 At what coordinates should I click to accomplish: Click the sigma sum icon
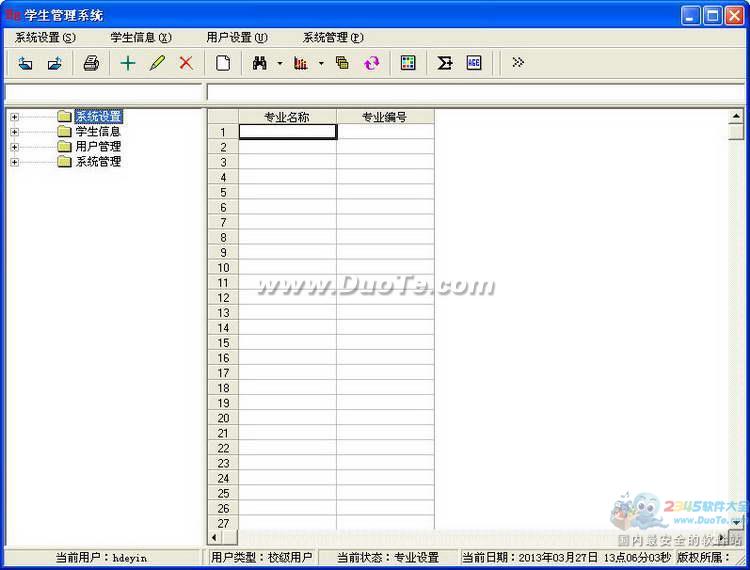(444, 63)
